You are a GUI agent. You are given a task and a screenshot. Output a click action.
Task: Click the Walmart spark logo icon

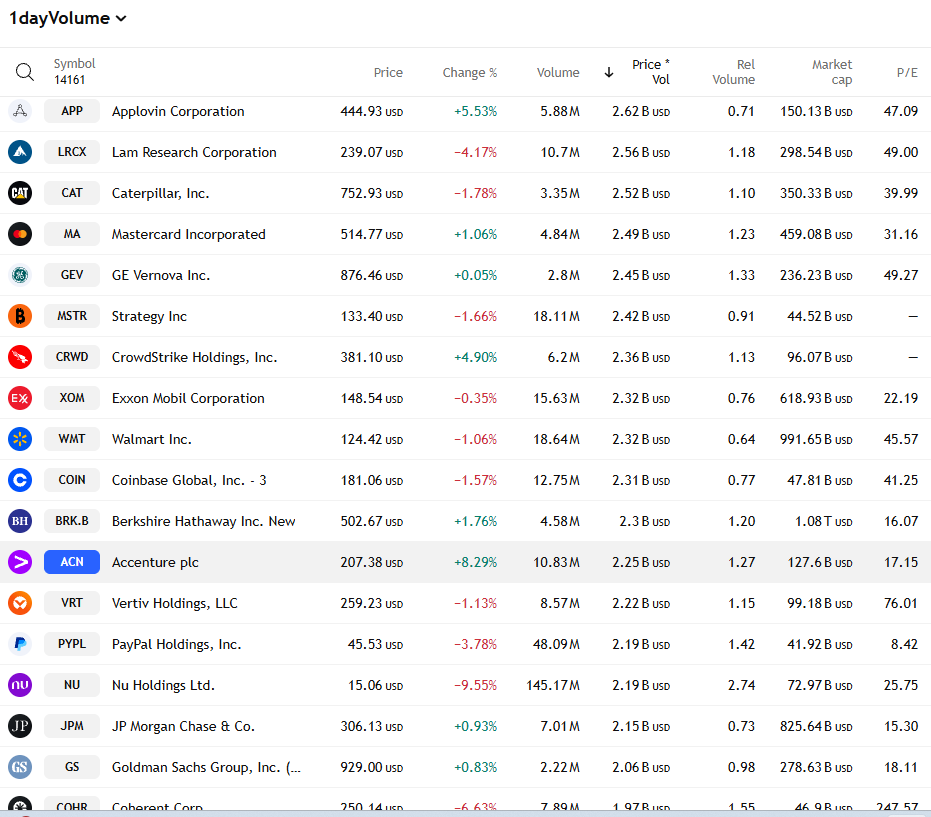click(20, 439)
